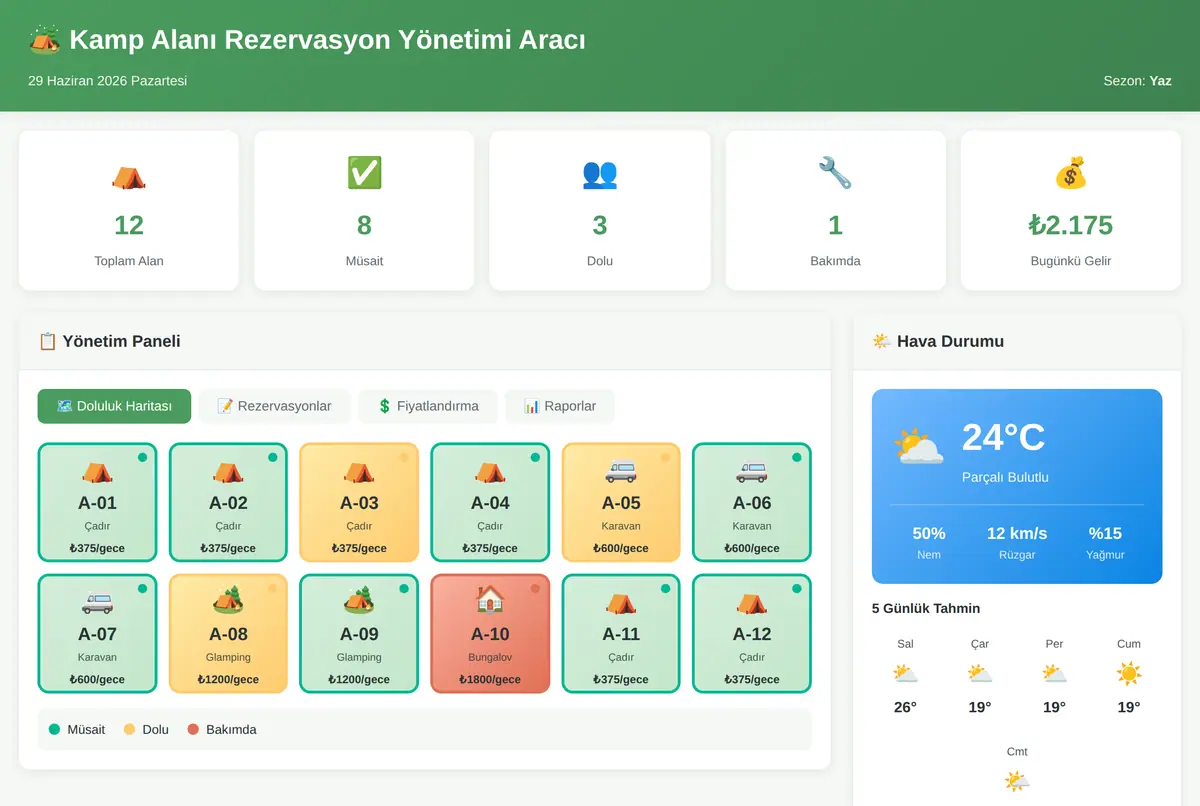Switch to the Raporlar tab
The height and width of the screenshot is (806, 1200).
pyautogui.click(x=560, y=406)
